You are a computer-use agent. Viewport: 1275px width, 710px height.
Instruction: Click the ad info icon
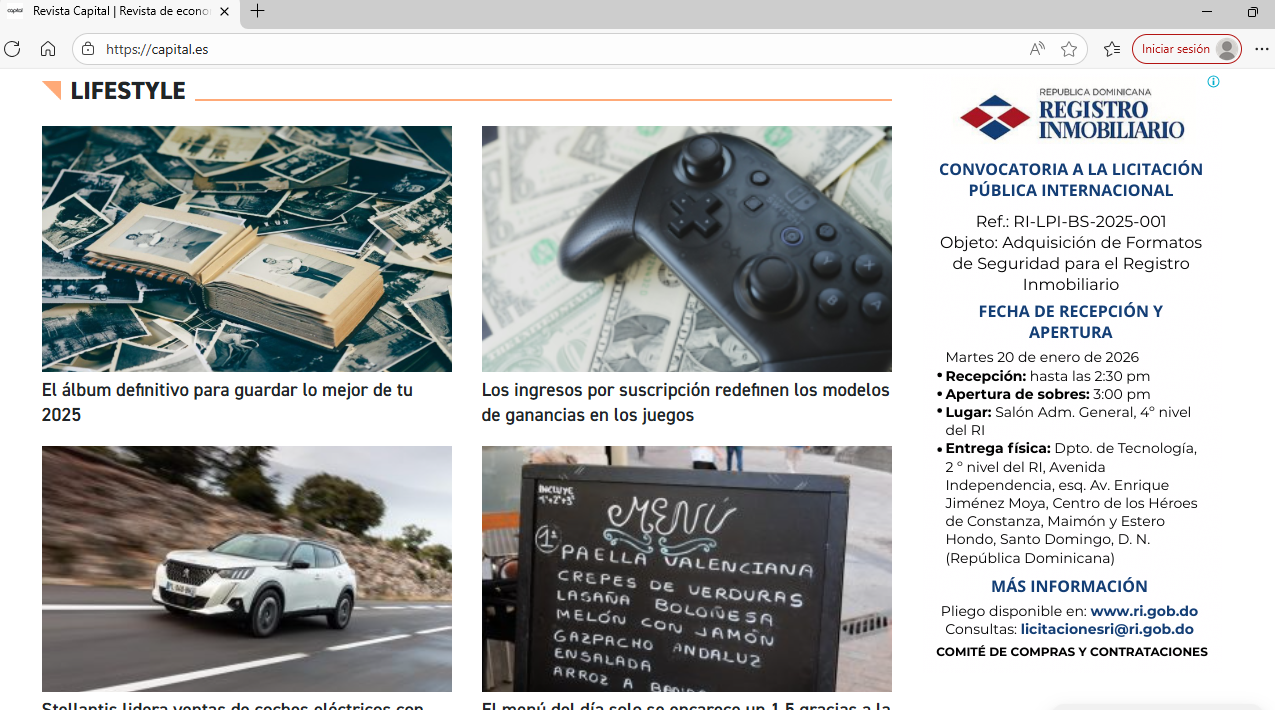1213,82
